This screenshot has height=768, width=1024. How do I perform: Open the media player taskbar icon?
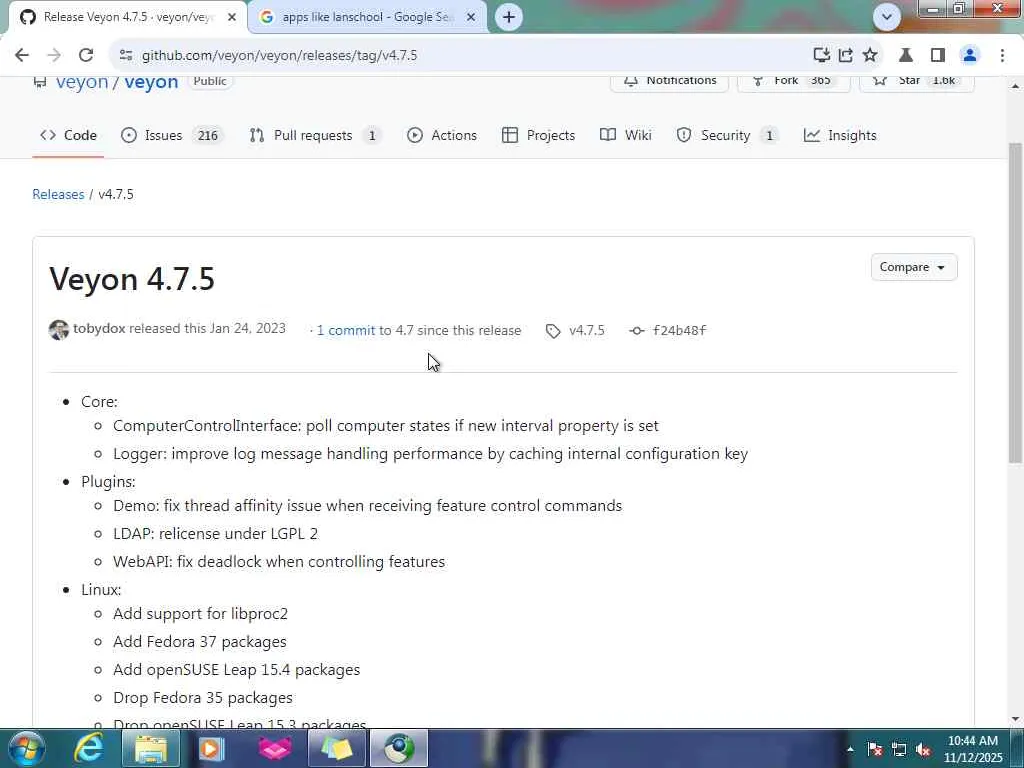(x=211, y=748)
